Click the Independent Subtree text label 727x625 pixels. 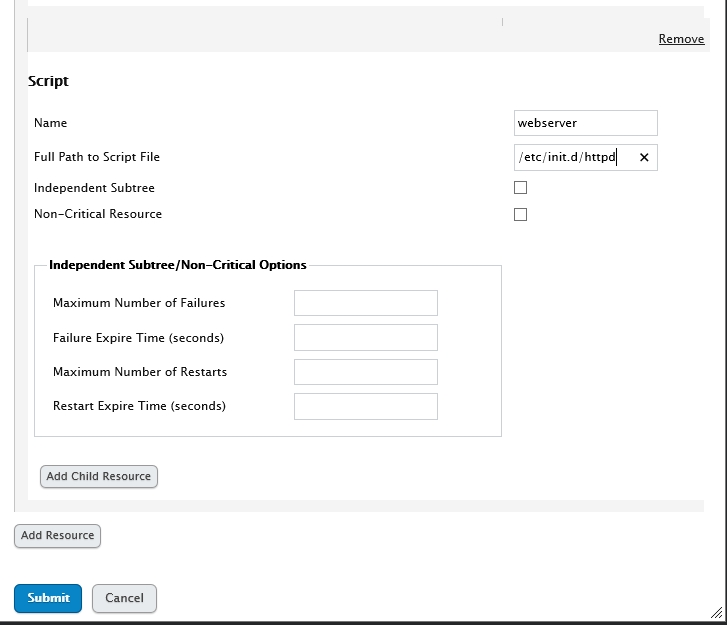click(94, 188)
